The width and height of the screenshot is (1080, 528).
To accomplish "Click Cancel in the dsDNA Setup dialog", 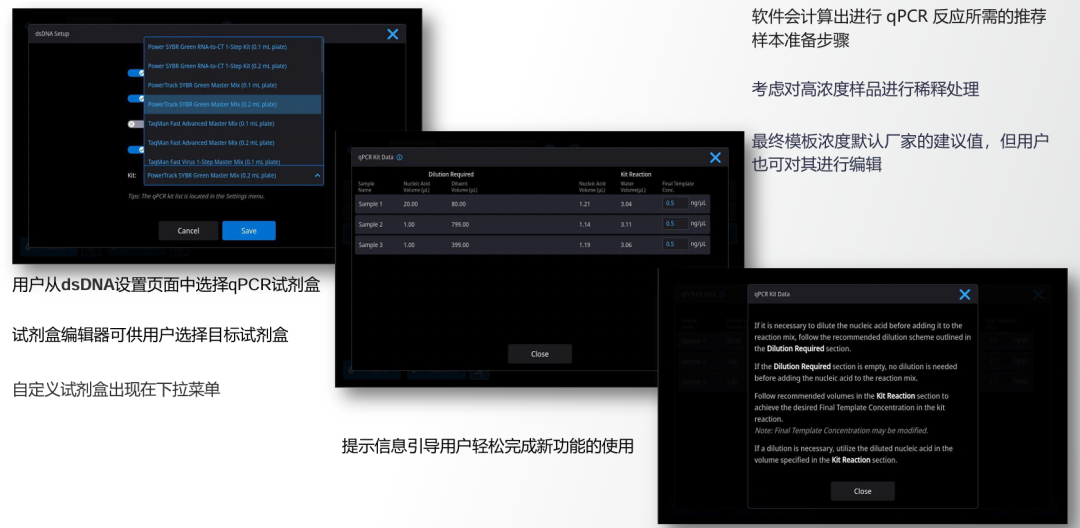I will 188,231.
